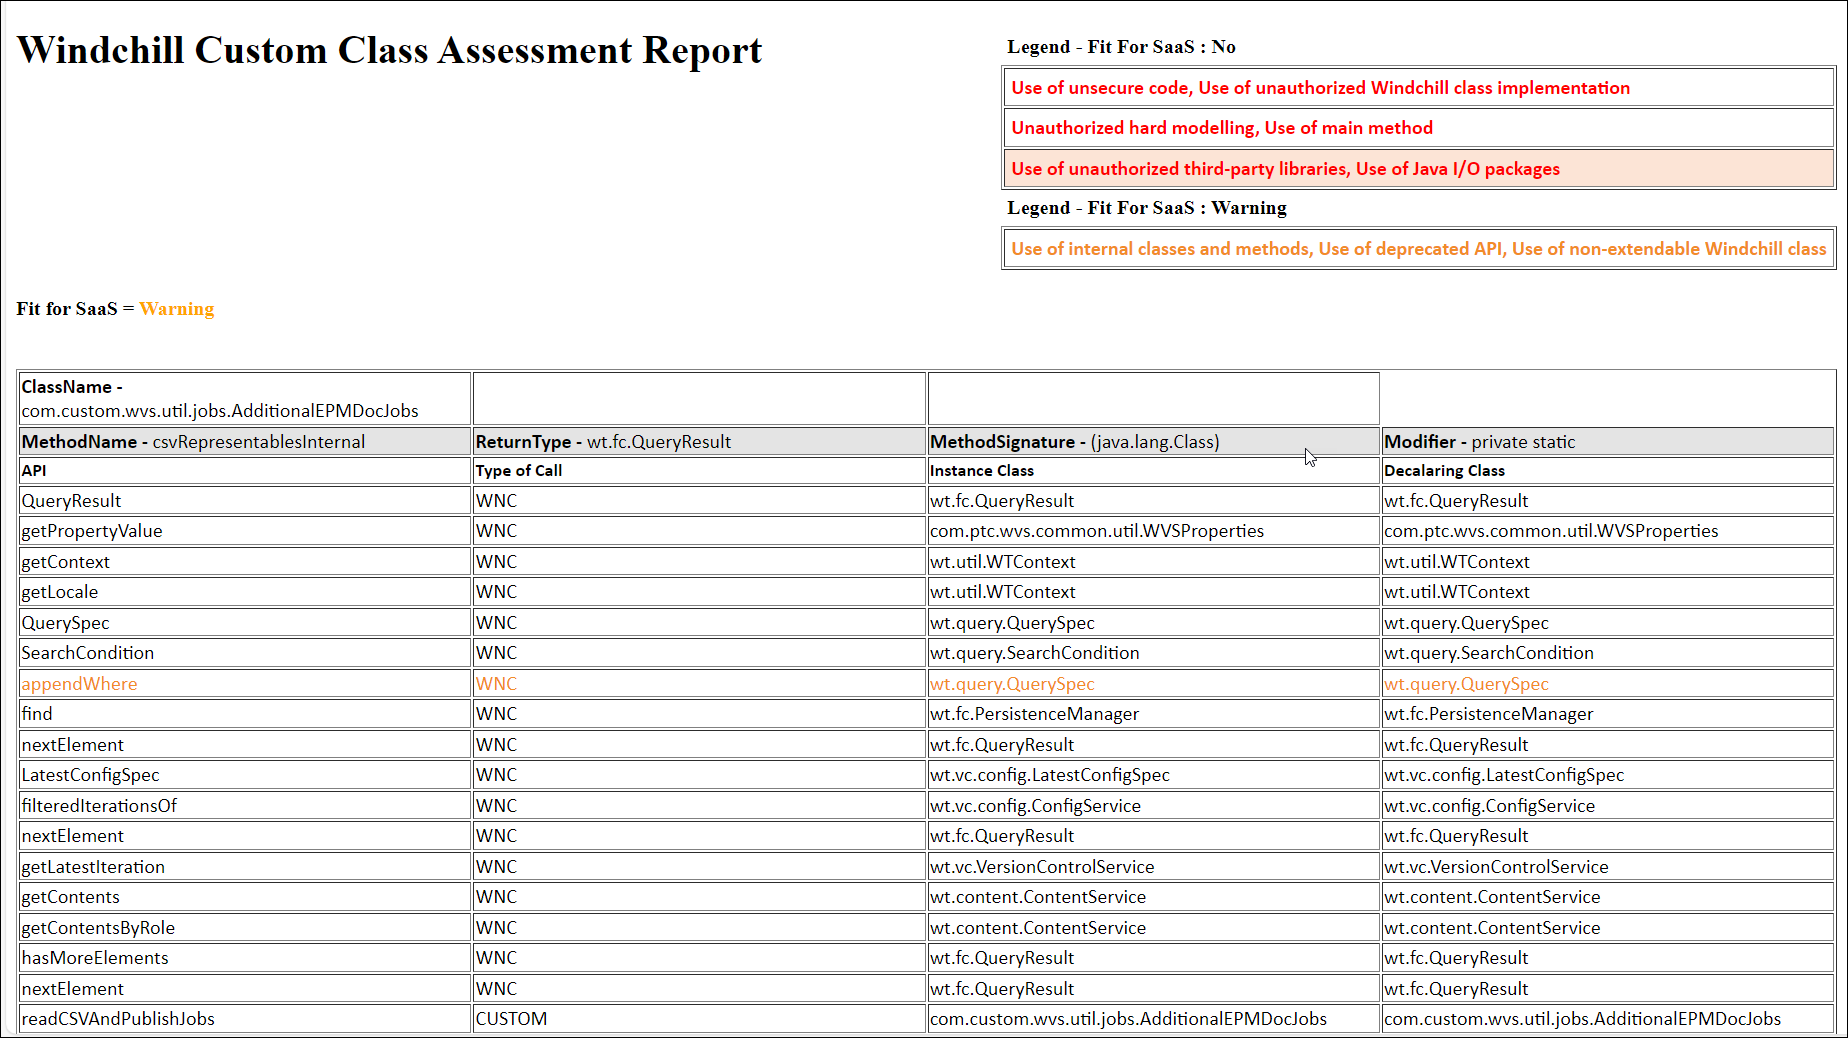Click the 'getContents' API cell
This screenshot has width=1848, height=1038.
pos(245,897)
